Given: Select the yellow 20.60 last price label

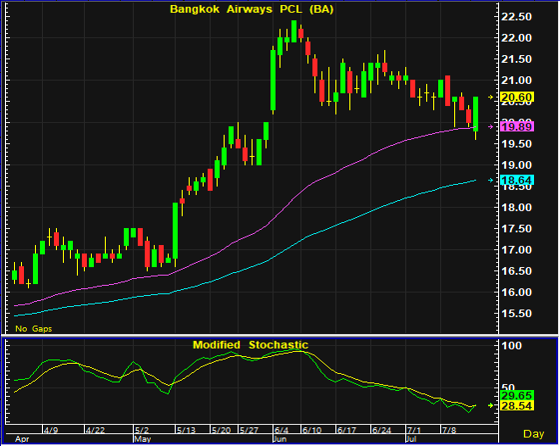Looking at the screenshot, I should click(517, 97).
